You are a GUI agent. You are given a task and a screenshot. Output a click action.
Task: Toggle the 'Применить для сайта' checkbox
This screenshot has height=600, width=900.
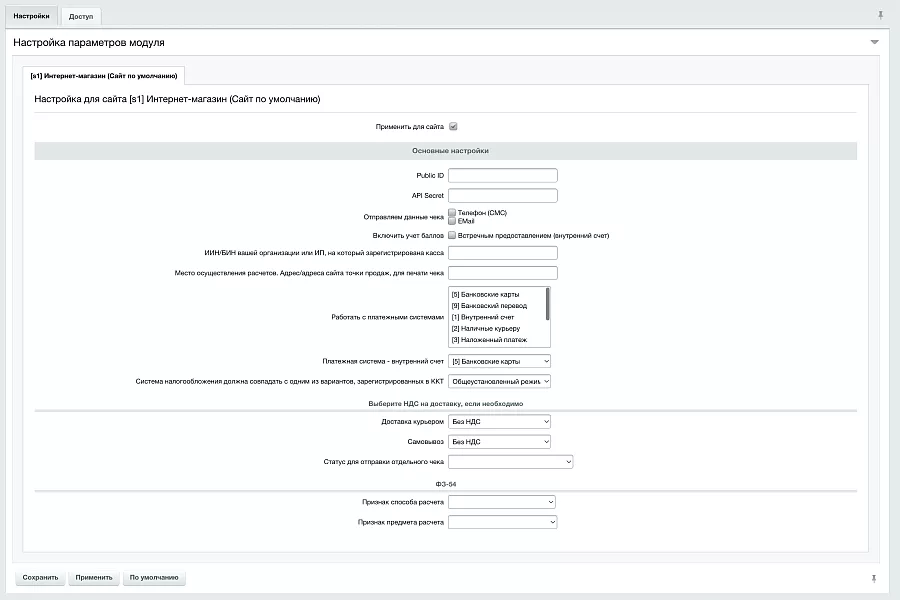point(453,126)
